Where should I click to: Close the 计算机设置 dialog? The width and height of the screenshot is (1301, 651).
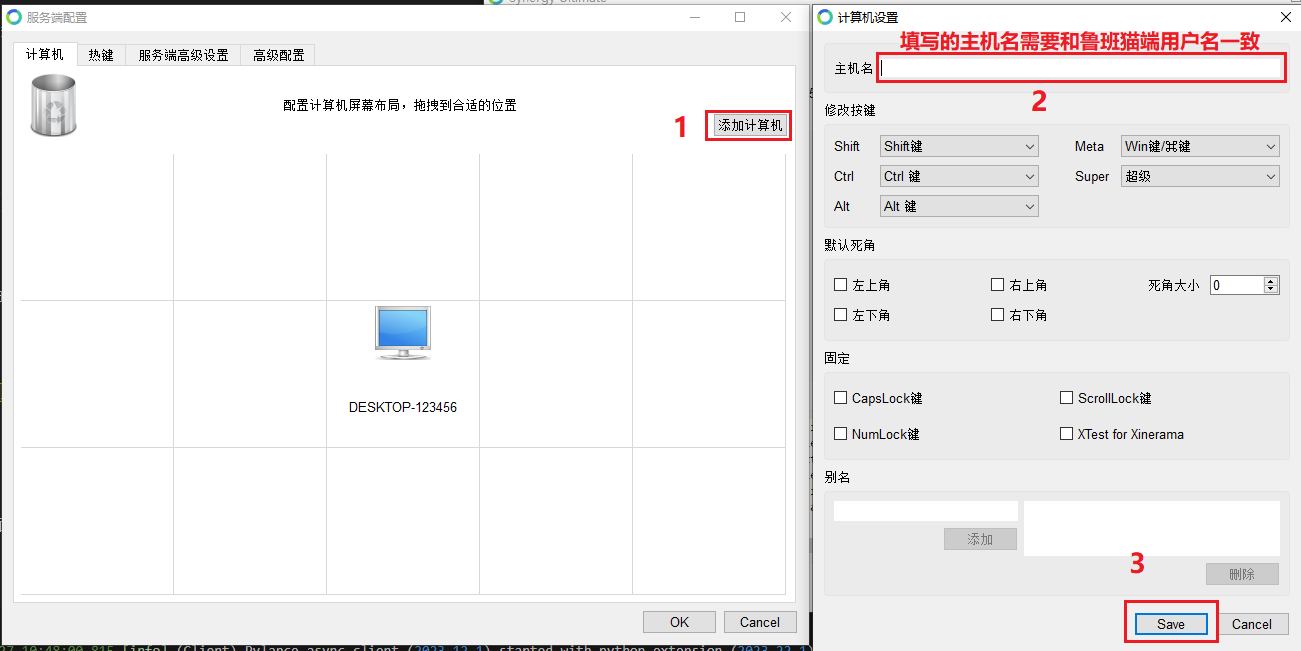1285,17
